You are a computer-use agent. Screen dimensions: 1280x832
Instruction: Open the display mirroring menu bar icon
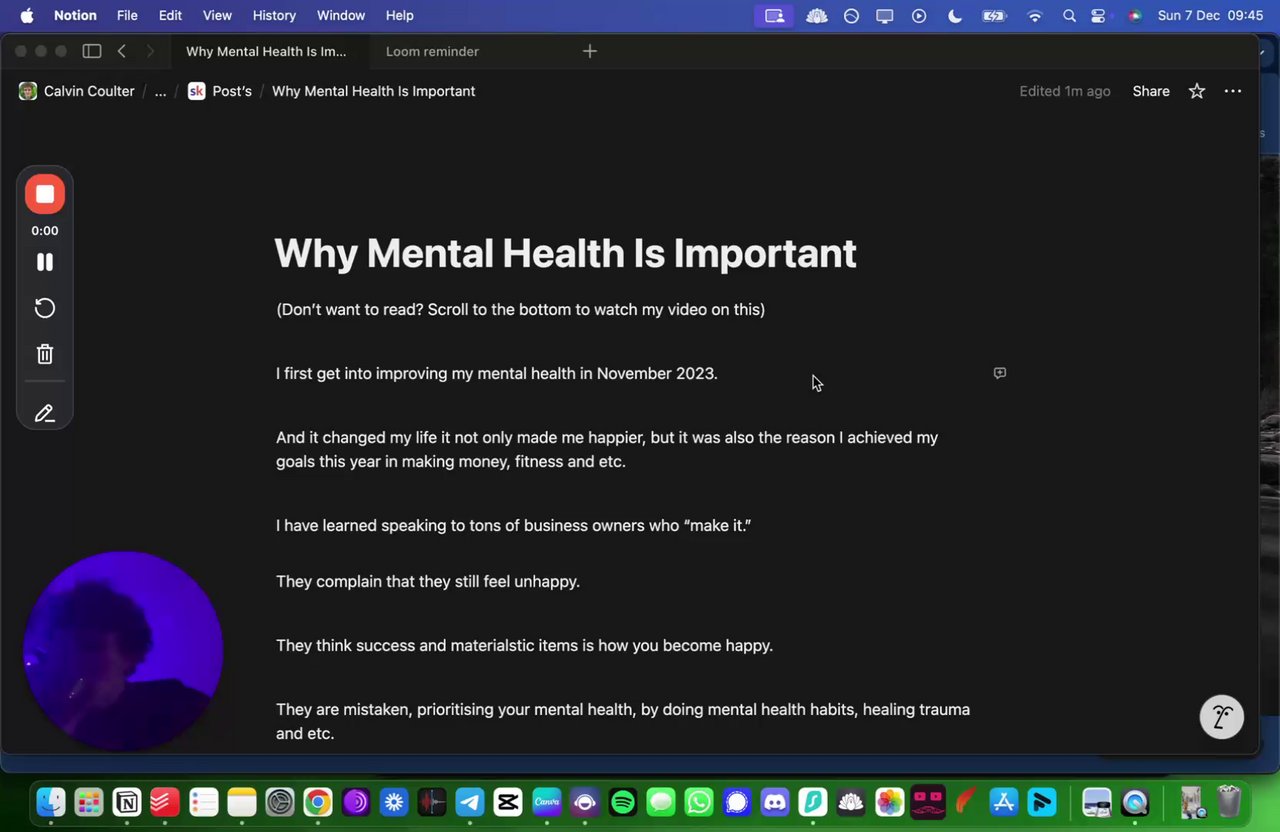pos(885,15)
